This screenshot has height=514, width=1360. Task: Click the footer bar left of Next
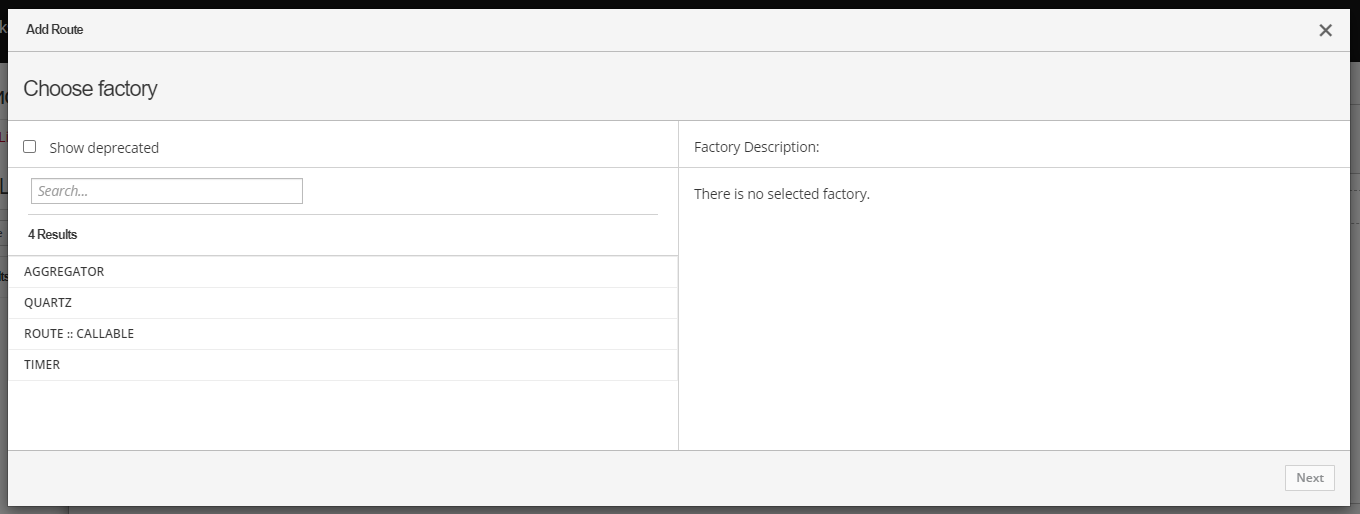tap(640, 478)
